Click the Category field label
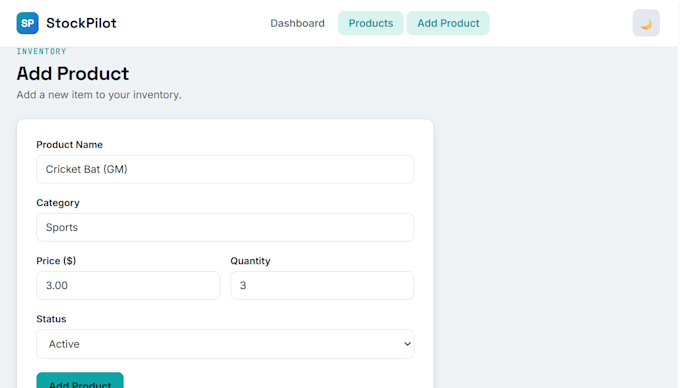 point(58,202)
